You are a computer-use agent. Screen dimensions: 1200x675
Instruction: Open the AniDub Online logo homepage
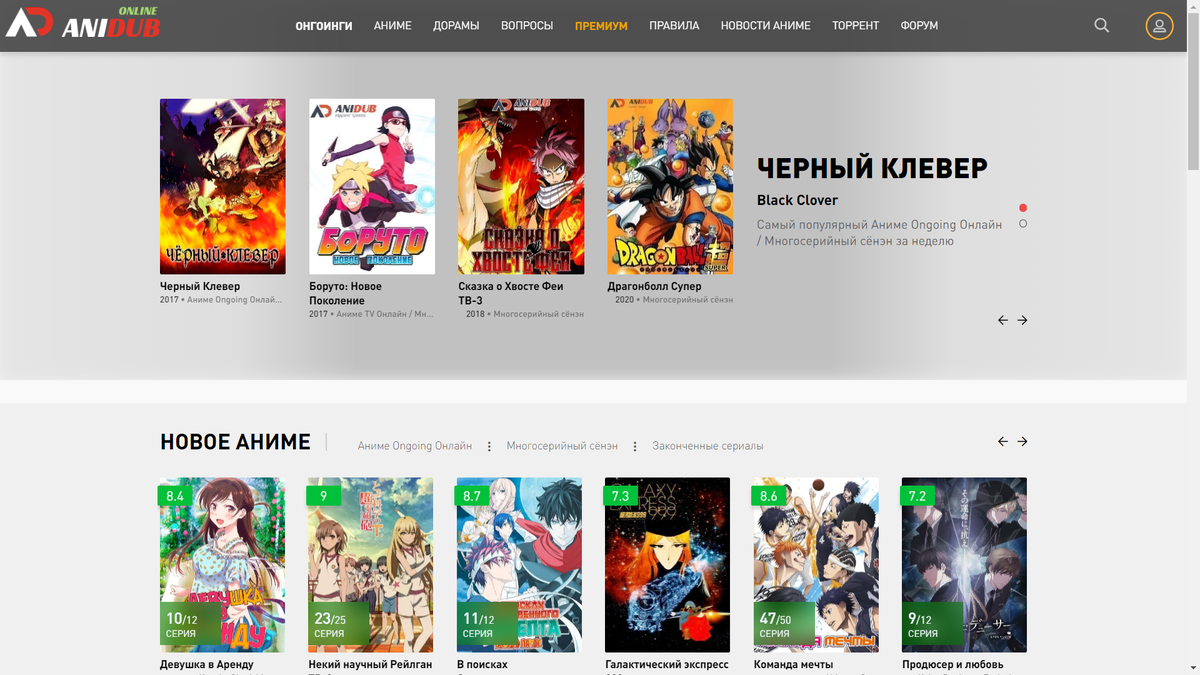coord(82,24)
